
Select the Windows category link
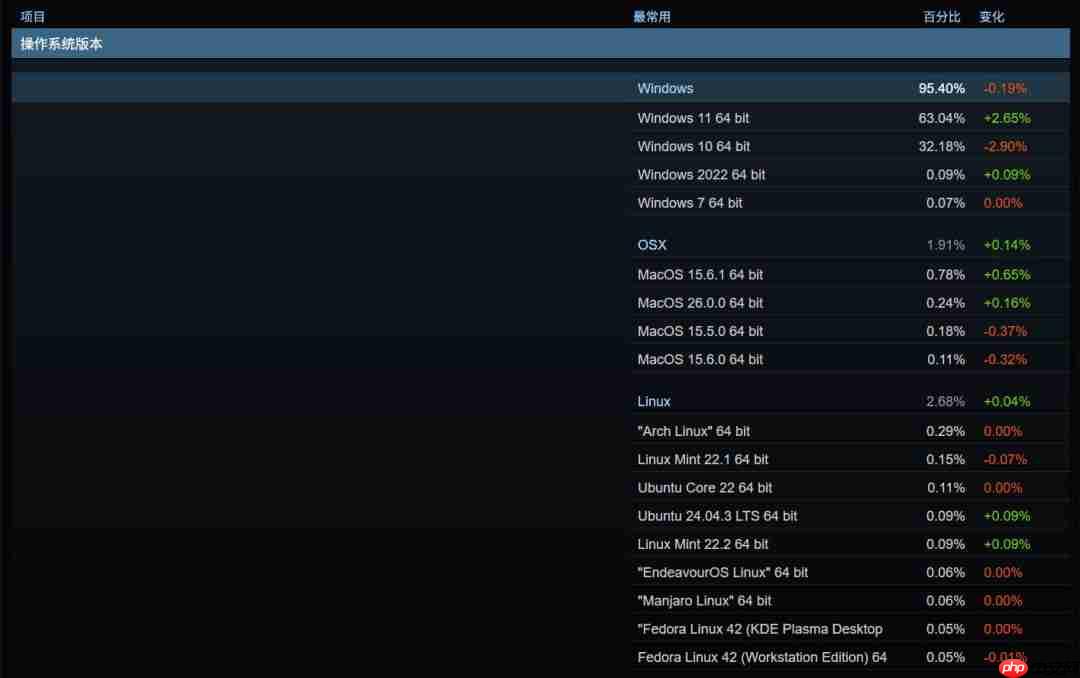point(665,89)
